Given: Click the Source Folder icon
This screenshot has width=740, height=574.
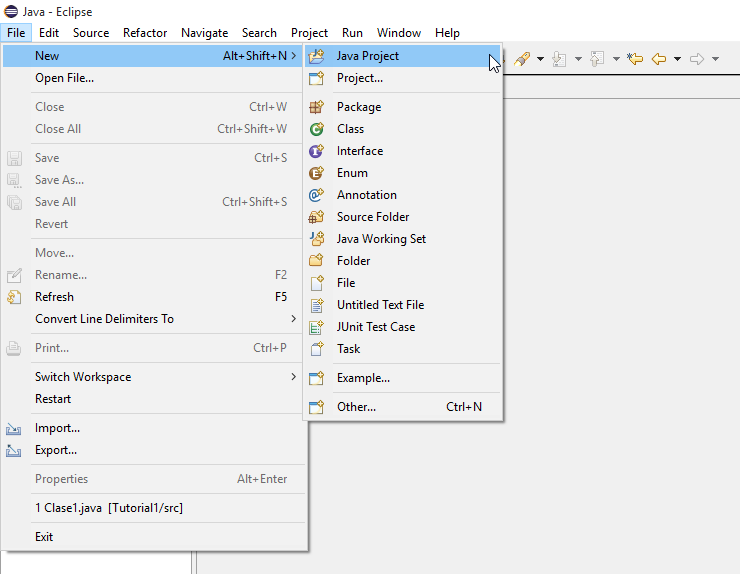Looking at the screenshot, I should pyautogui.click(x=316, y=217).
